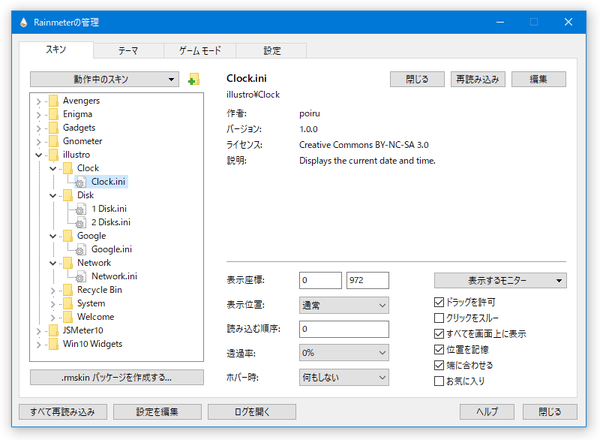
Task: Click the JSMeter10 folder icon
Action: [x=54, y=330]
